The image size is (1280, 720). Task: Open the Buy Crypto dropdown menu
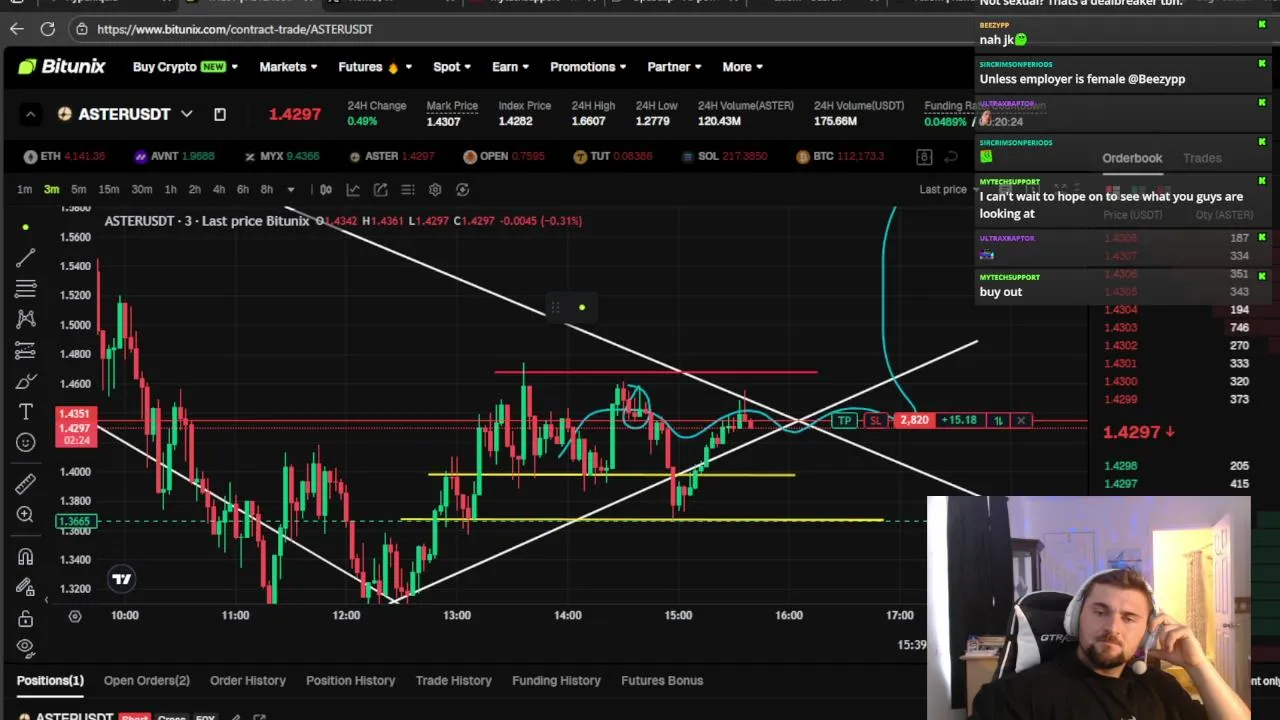click(x=185, y=67)
